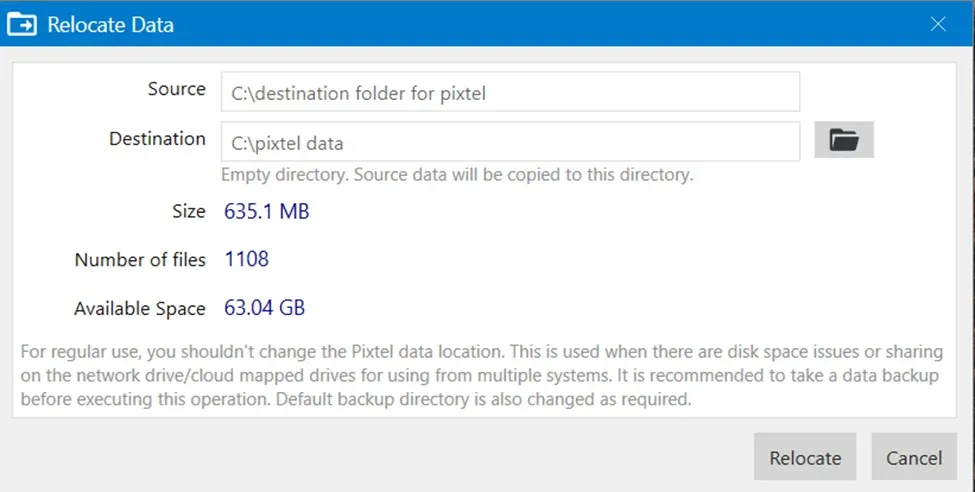Click the Available Space label
Screen dimensions: 975x492
point(140,309)
